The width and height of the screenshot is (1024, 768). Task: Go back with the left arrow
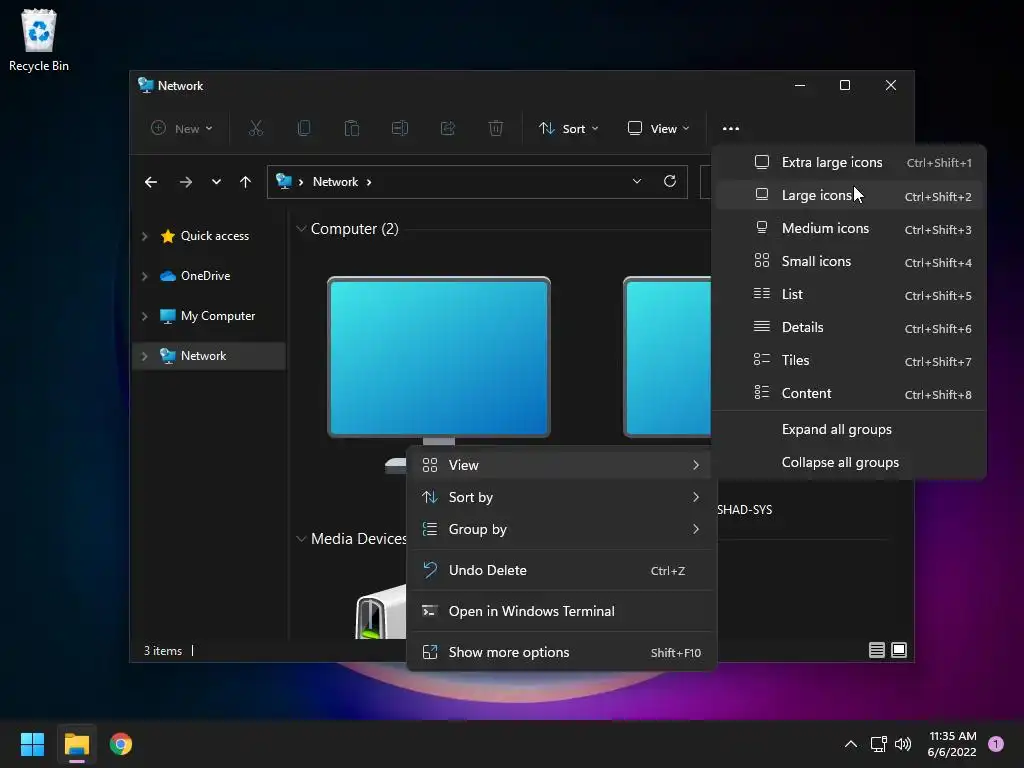pos(151,182)
